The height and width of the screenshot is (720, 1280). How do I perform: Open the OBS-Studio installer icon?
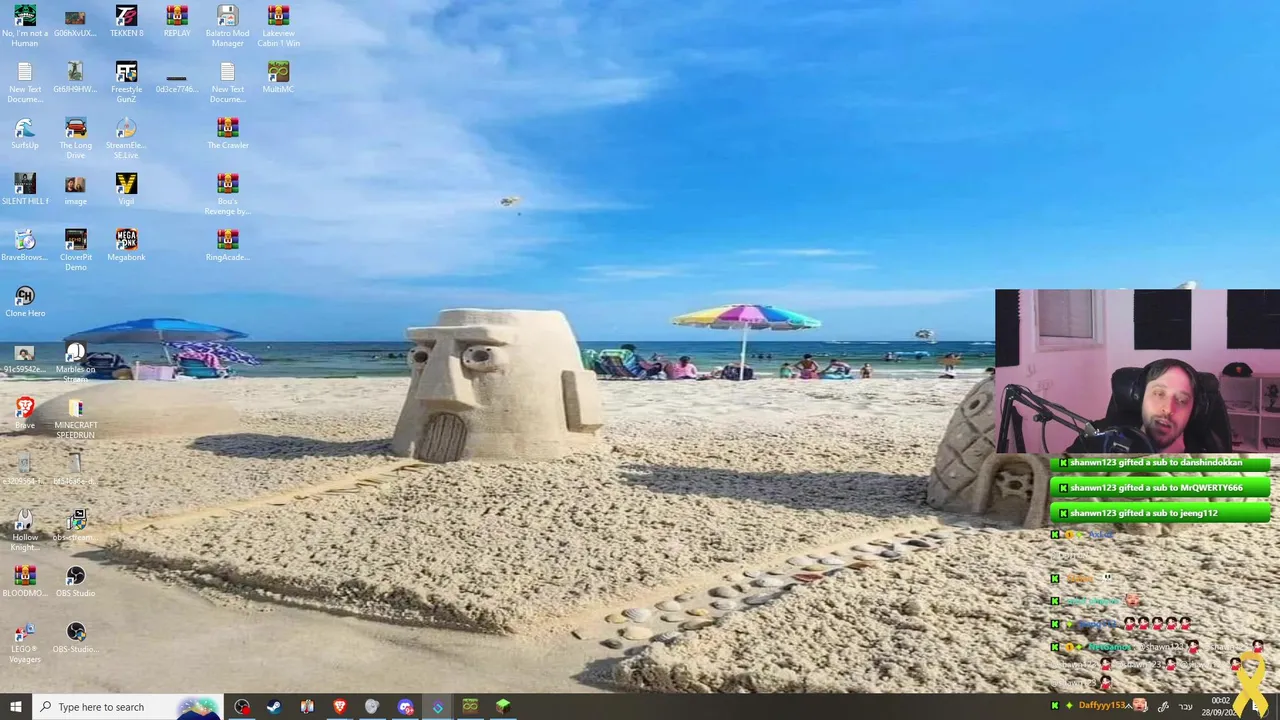coord(75,637)
